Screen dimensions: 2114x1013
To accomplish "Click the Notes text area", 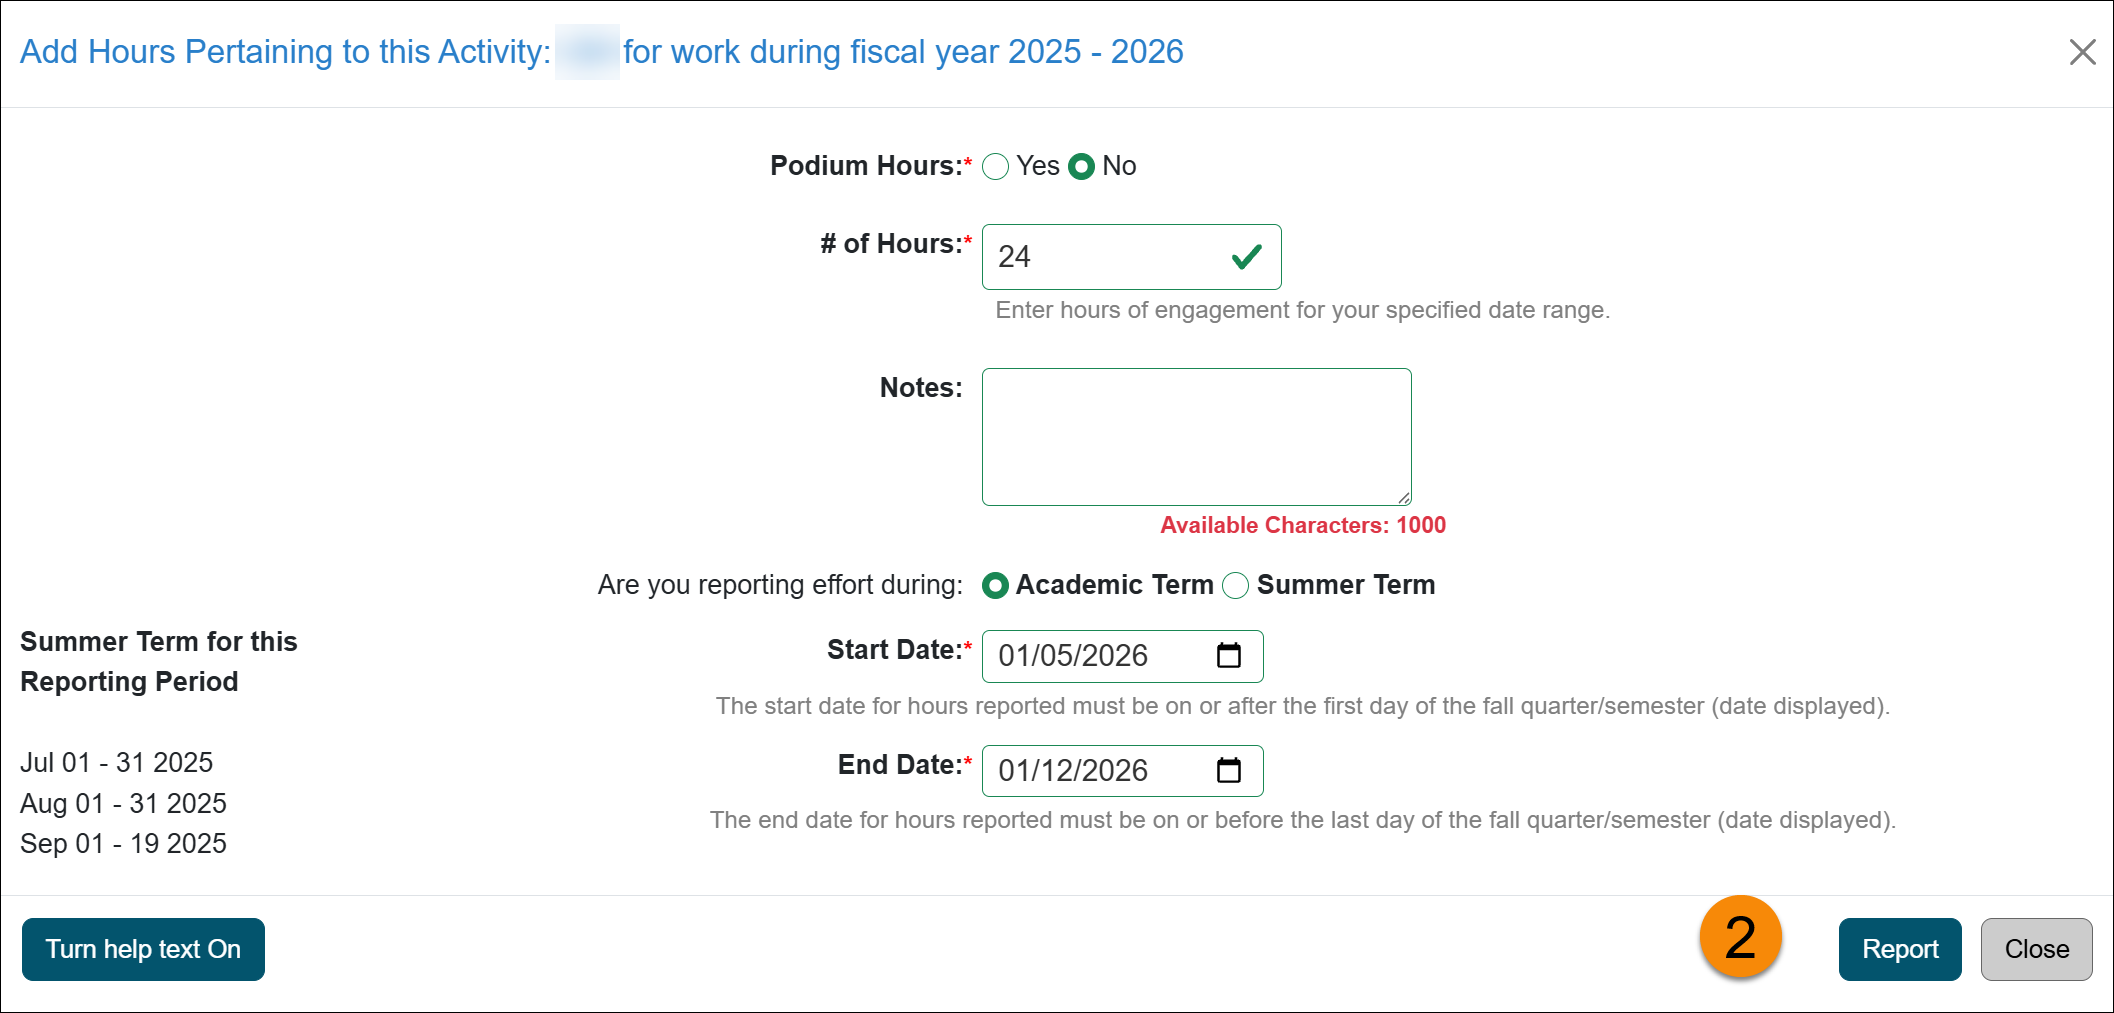I will [x=1196, y=436].
